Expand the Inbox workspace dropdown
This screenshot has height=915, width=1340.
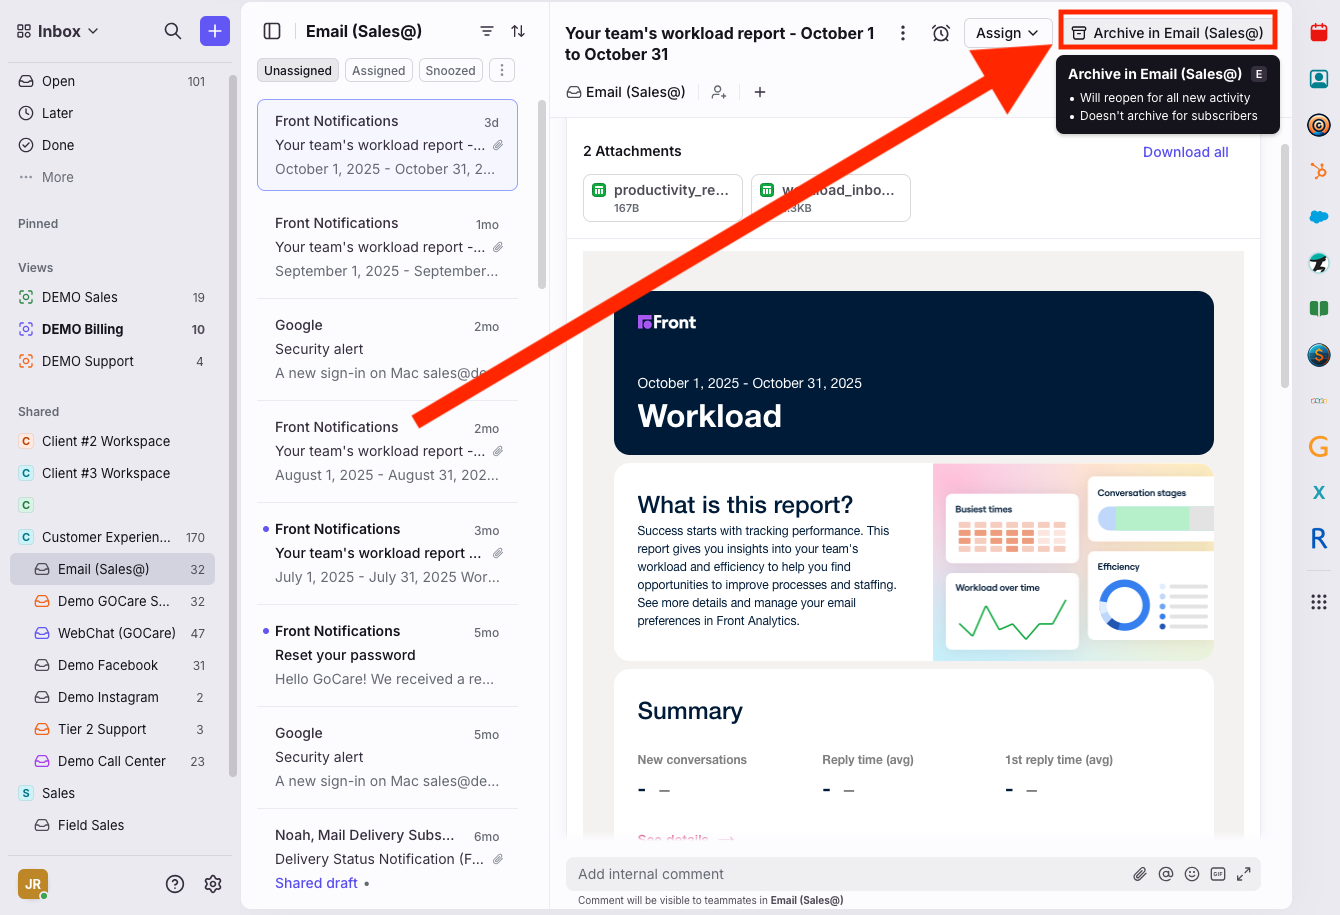(59, 31)
